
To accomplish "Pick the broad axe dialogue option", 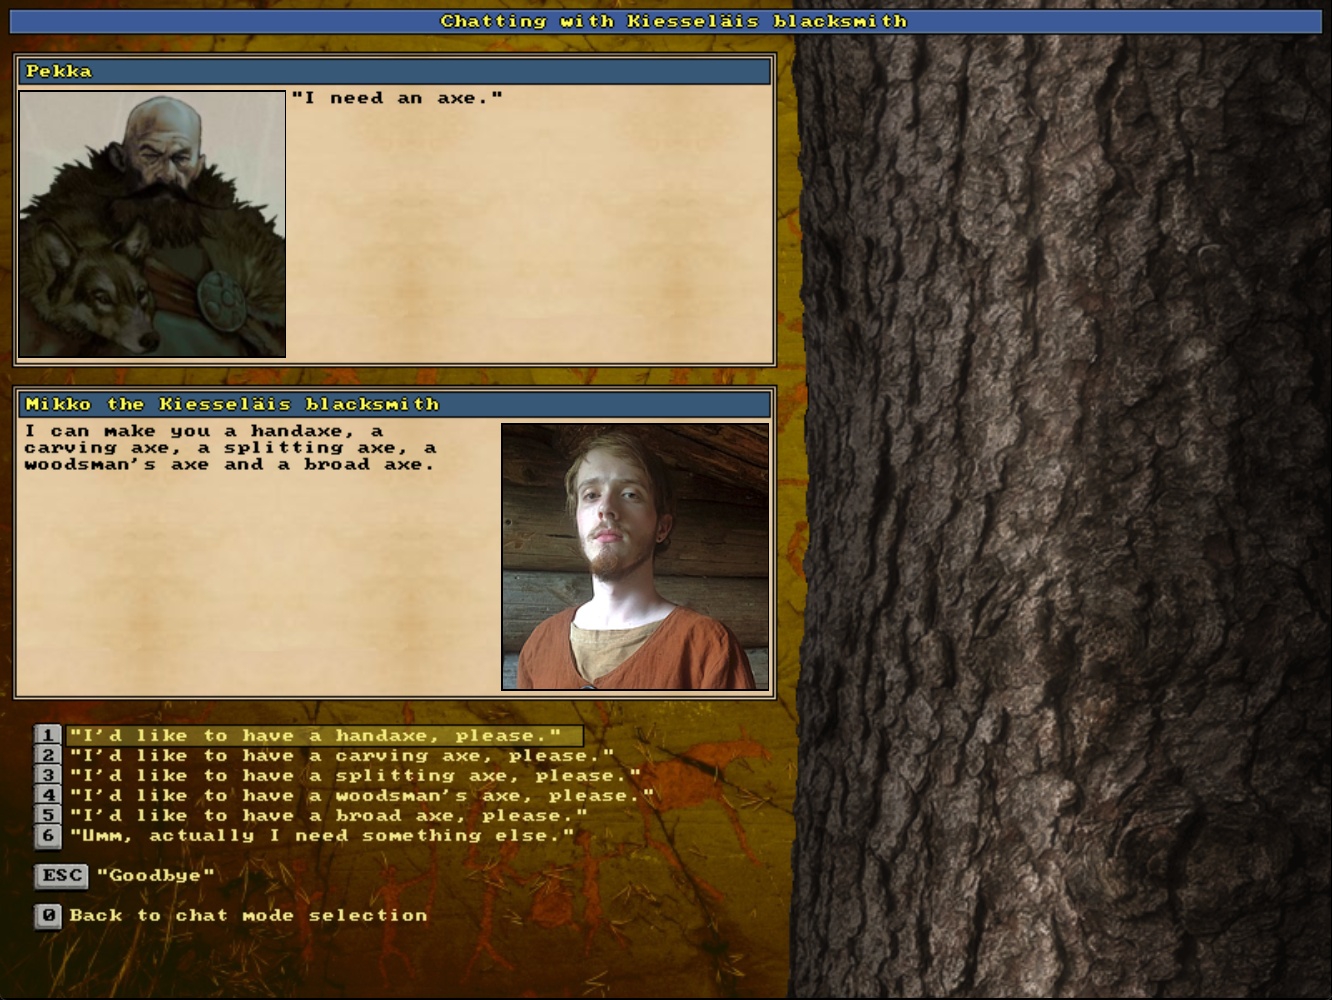I will pyautogui.click(x=328, y=816).
